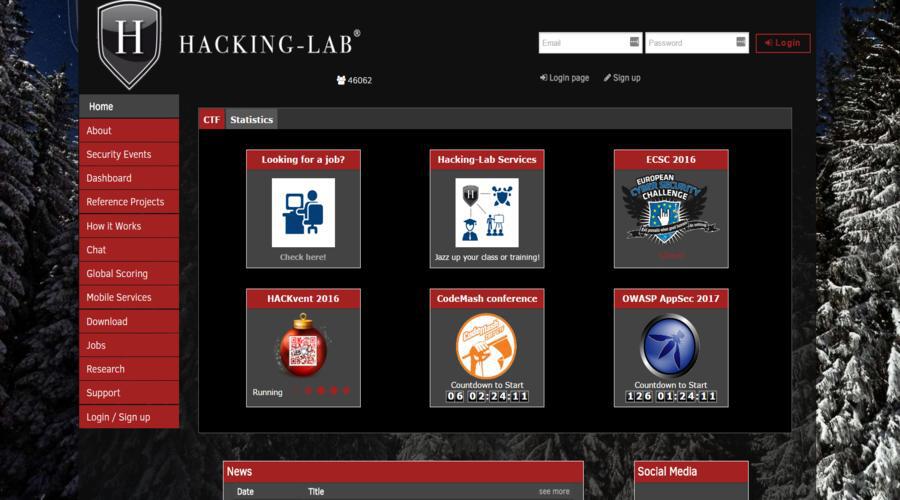Open the Download menu item

(129, 321)
